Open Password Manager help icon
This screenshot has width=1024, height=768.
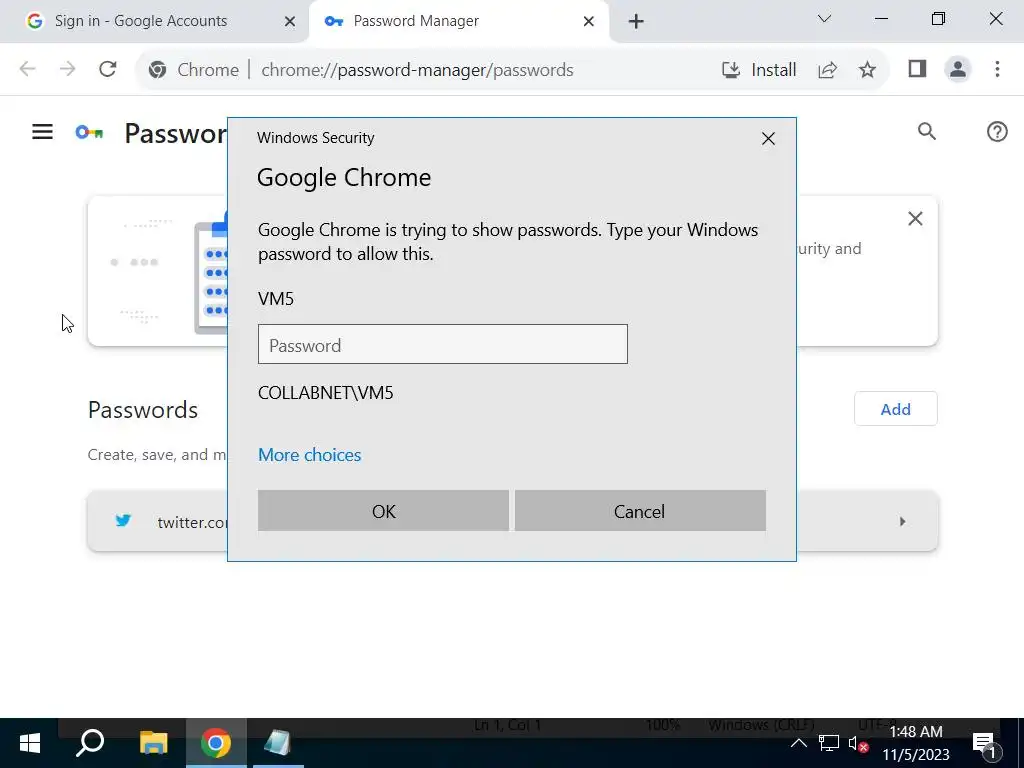(x=997, y=132)
